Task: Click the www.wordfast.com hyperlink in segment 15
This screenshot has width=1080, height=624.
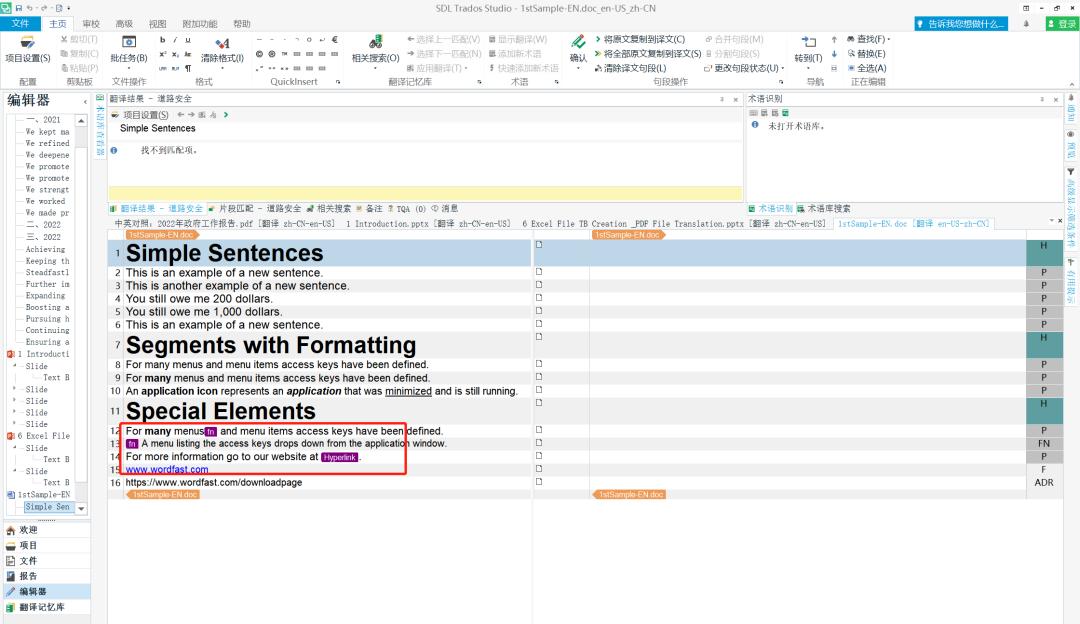Action: (x=167, y=469)
